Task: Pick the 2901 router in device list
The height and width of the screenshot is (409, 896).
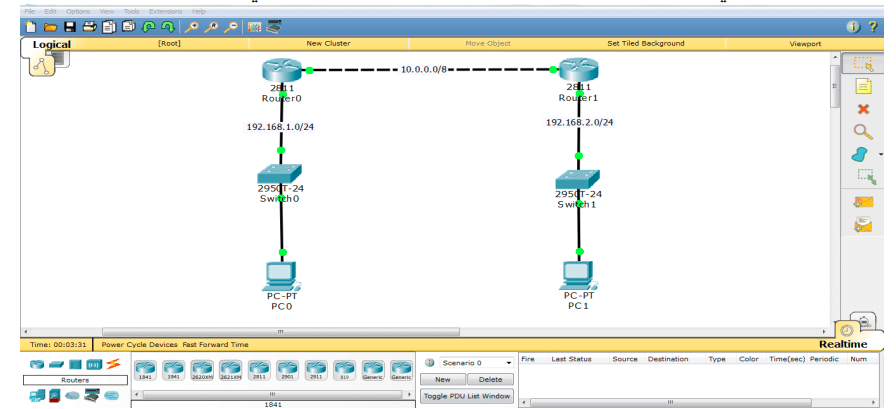Action: [287, 371]
